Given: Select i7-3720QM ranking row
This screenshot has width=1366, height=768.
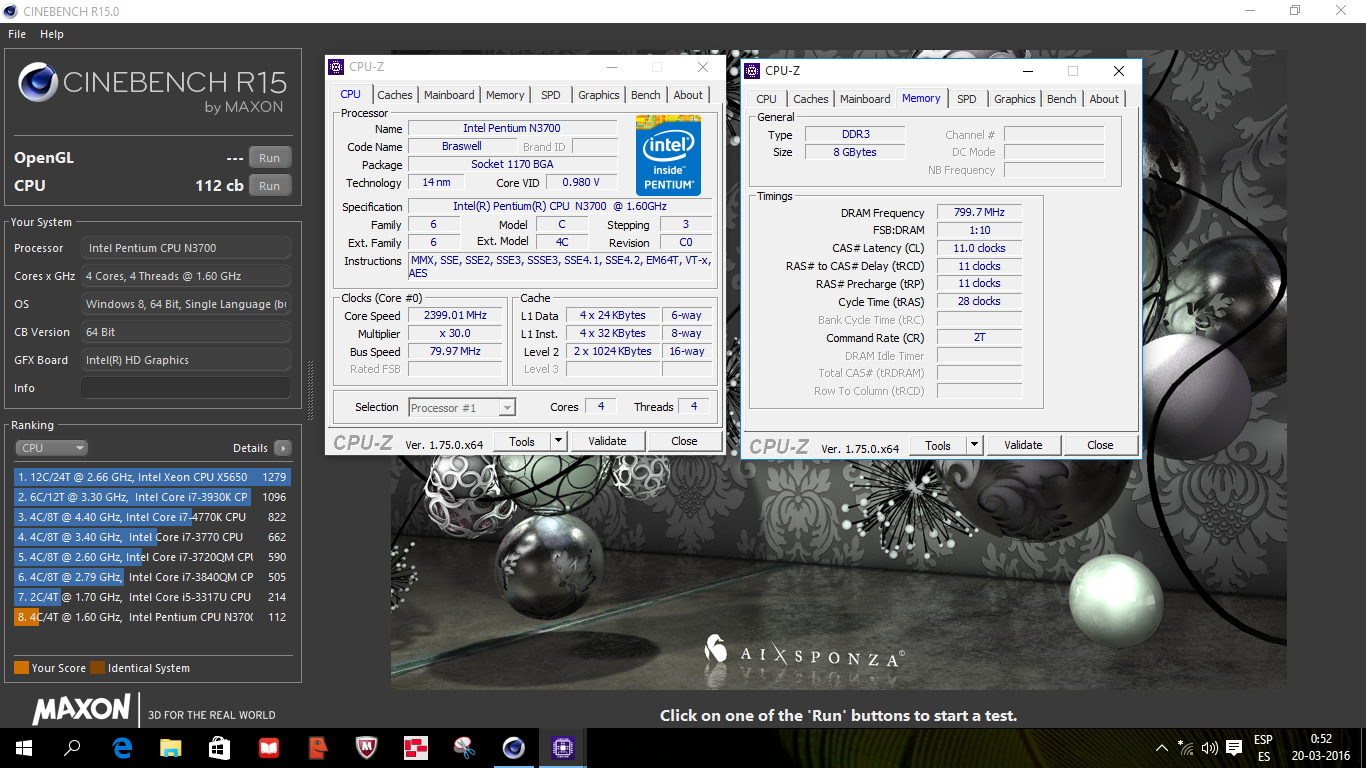Looking at the screenshot, I should (152, 557).
